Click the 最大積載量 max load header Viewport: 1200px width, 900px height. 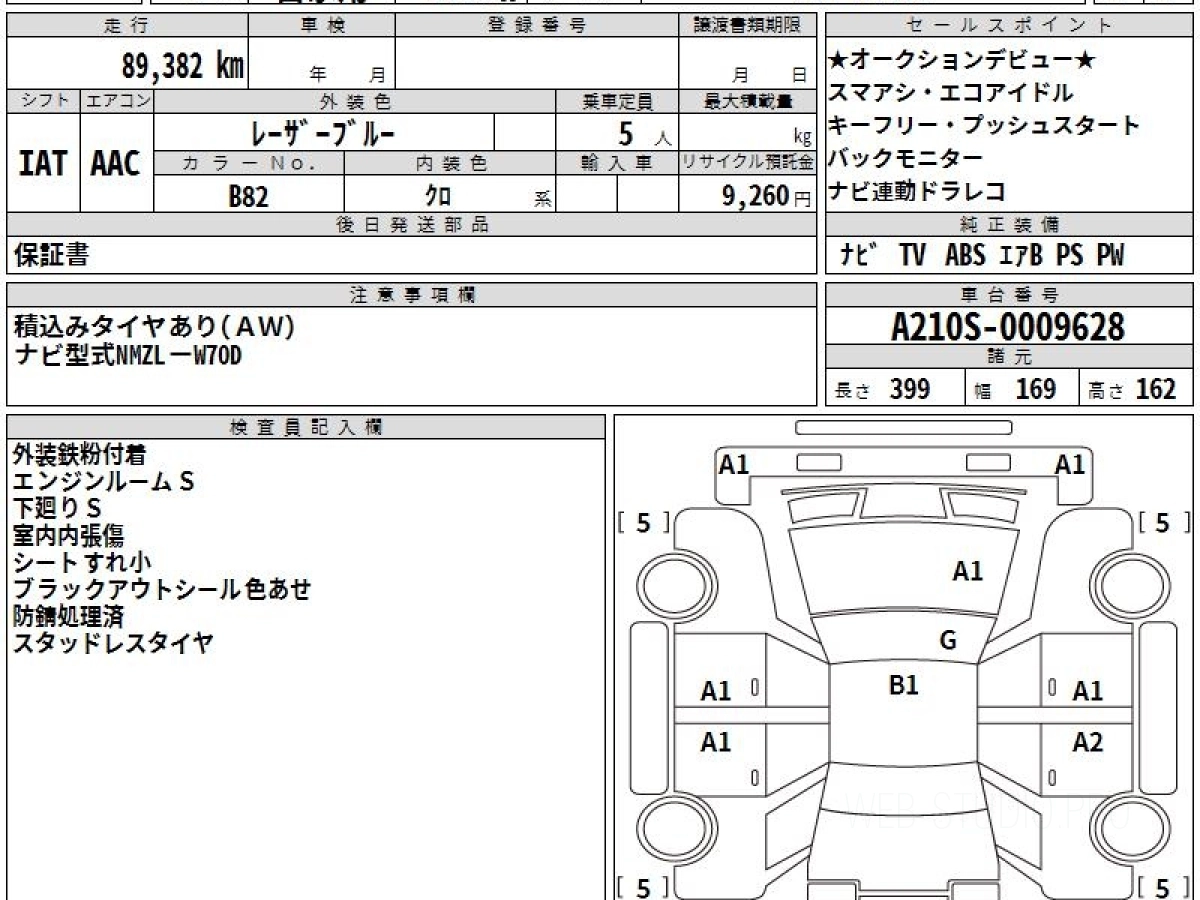748,101
